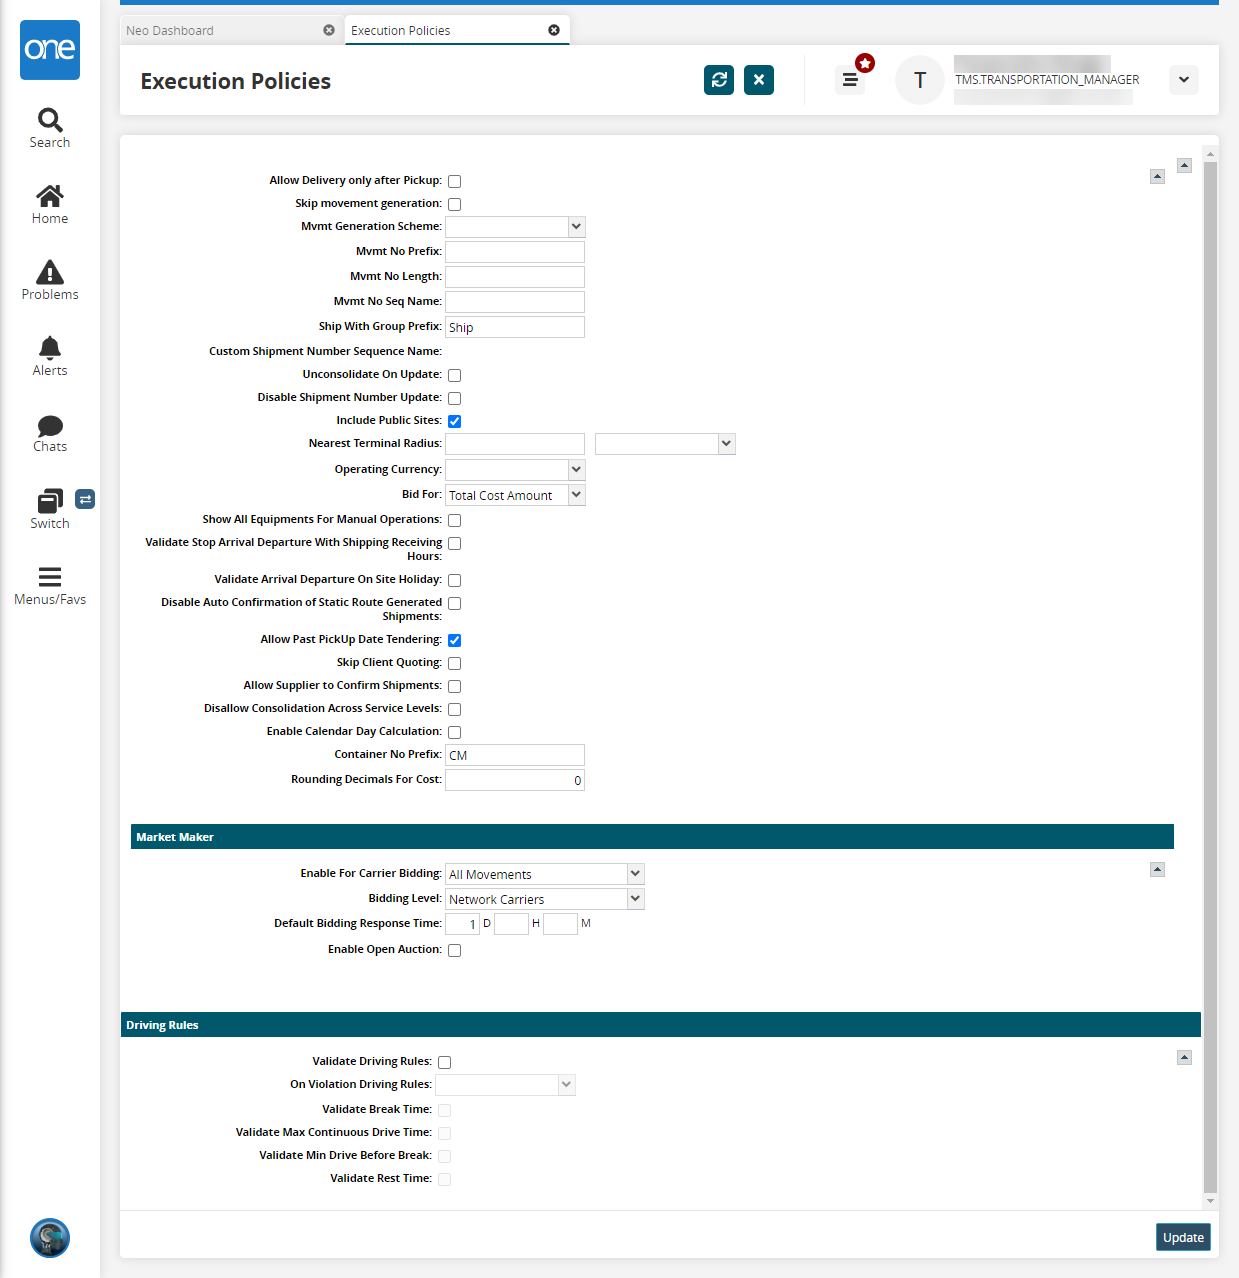This screenshot has width=1239, height=1278.
Task: Collapse the top policies section arrow
Action: (1157, 177)
